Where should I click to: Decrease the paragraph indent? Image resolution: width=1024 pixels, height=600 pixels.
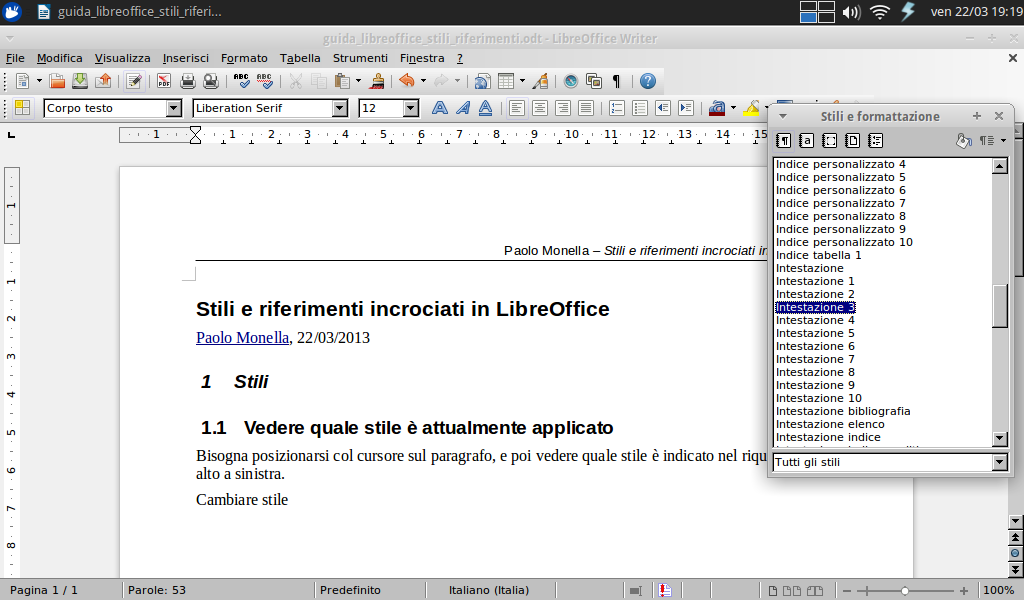(x=663, y=108)
